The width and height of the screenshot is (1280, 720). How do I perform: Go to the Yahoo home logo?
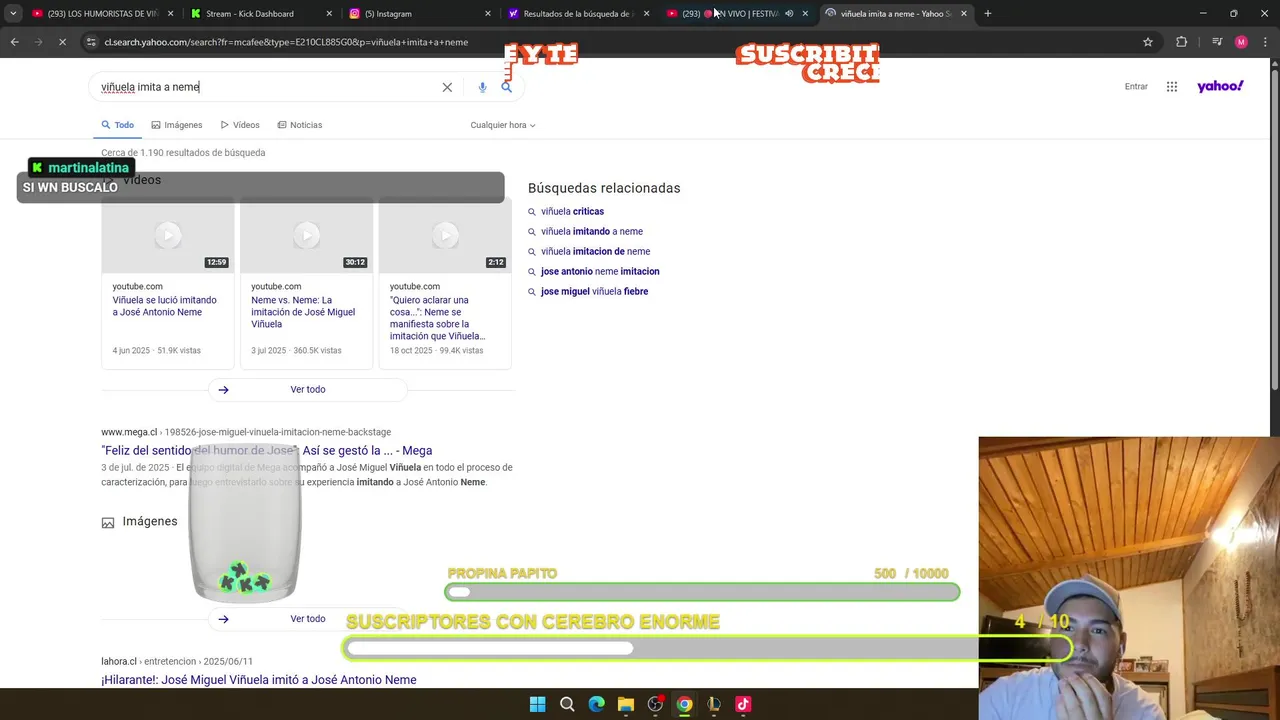(1220, 86)
